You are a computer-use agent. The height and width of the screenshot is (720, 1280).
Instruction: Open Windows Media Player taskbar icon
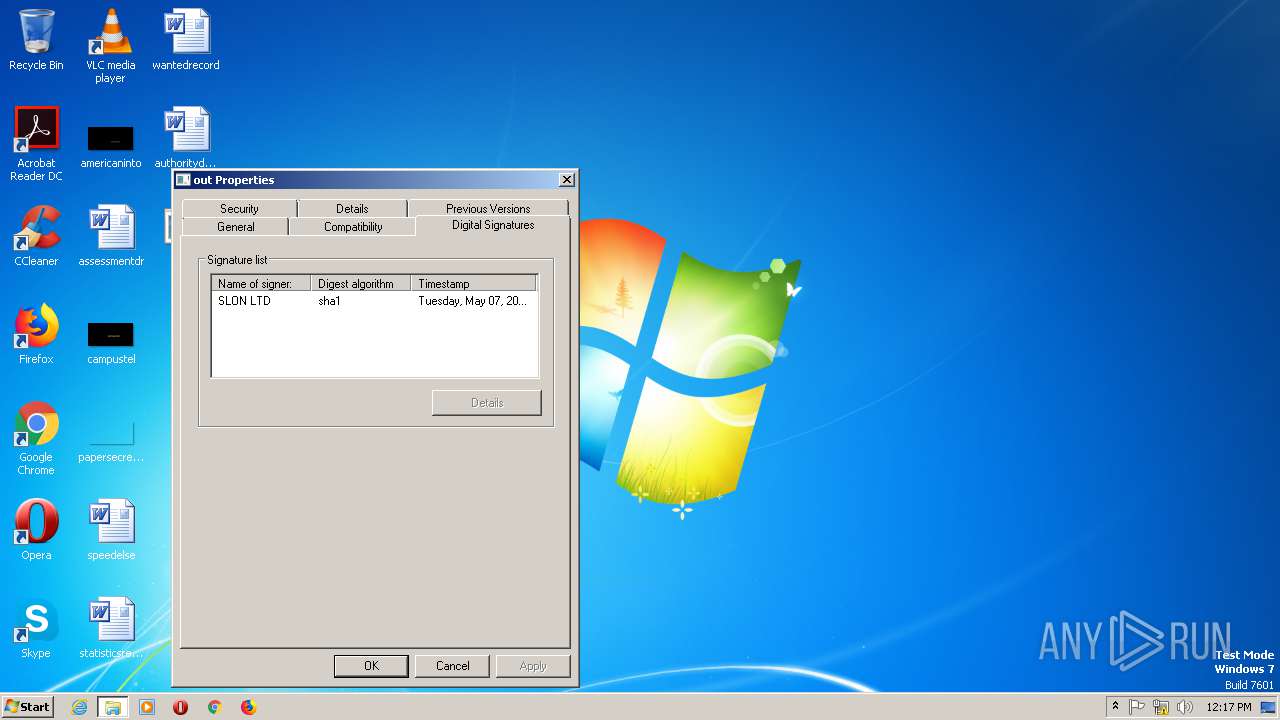click(146, 707)
